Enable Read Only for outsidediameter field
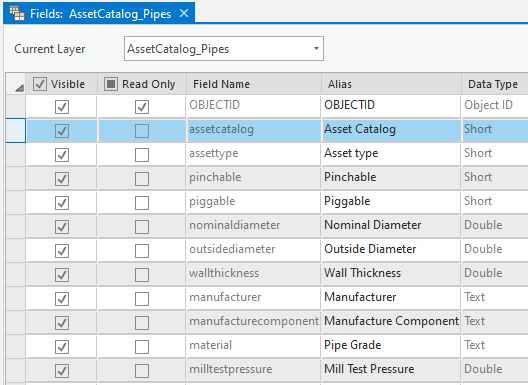This screenshot has width=528, height=385. pyautogui.click(x=142, y=251)
